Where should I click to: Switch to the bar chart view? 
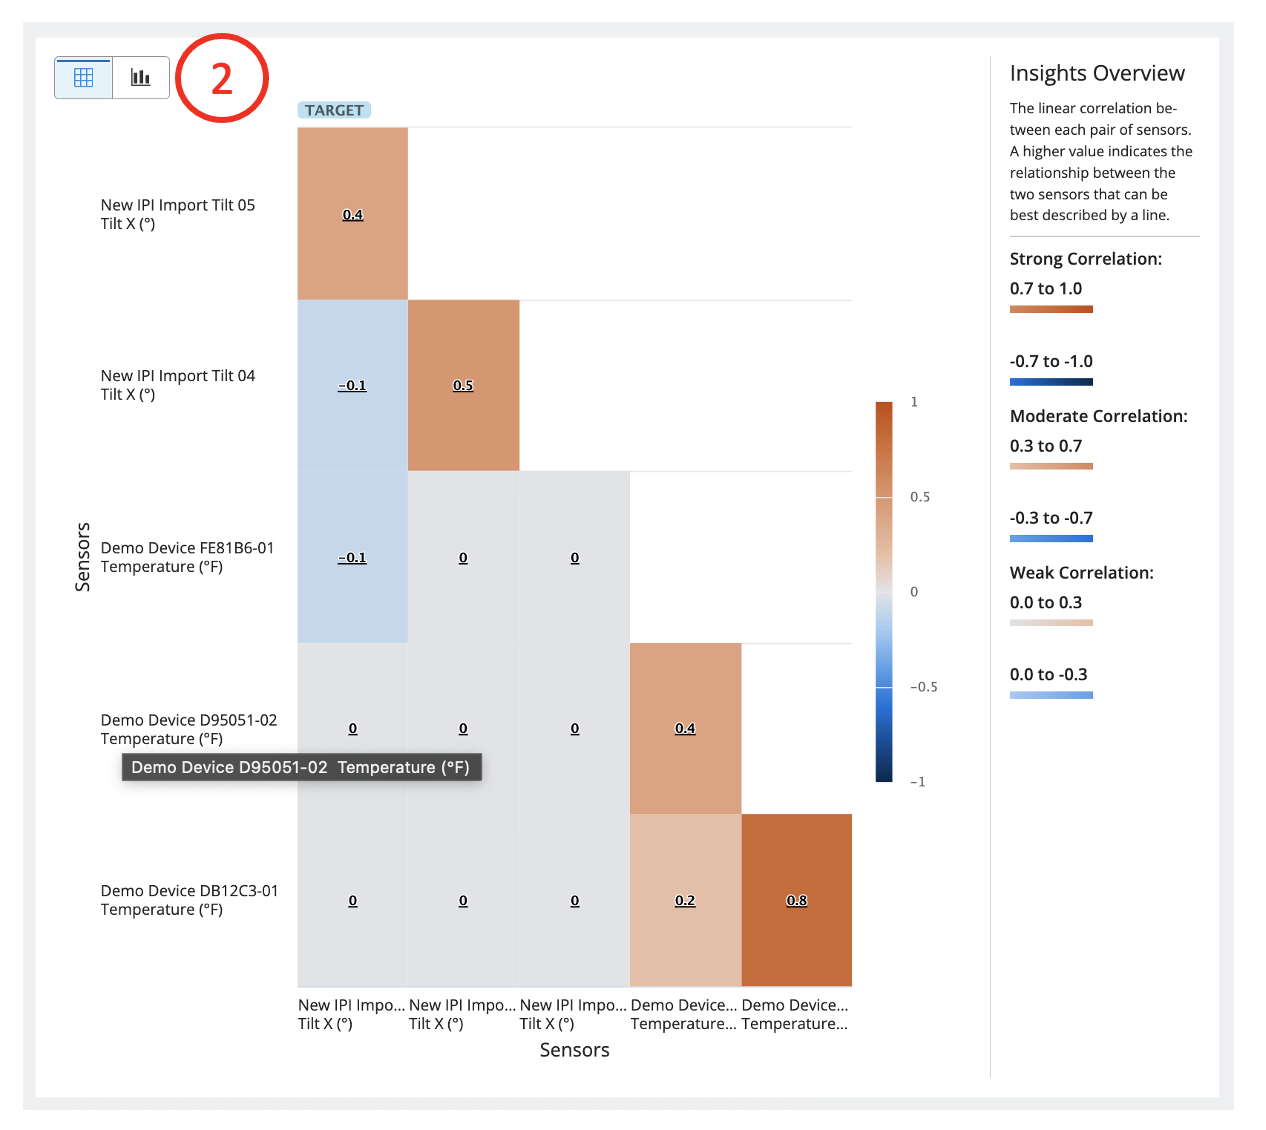tap(141, 78)
